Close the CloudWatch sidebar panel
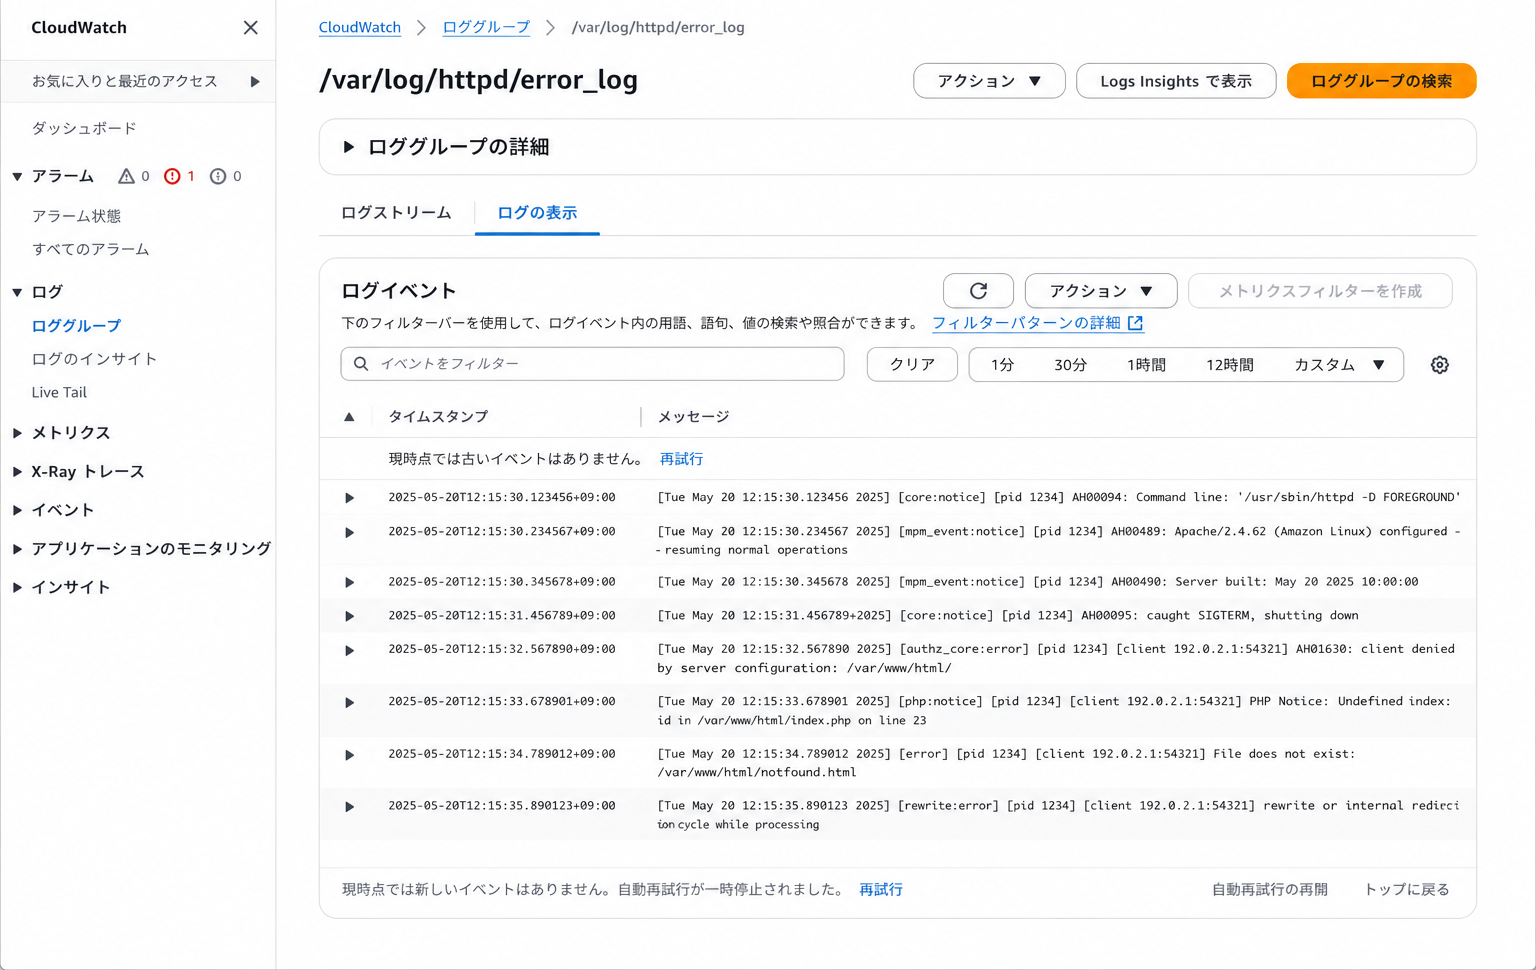This screenshot has width=1536, height=970. coord(251,28)
